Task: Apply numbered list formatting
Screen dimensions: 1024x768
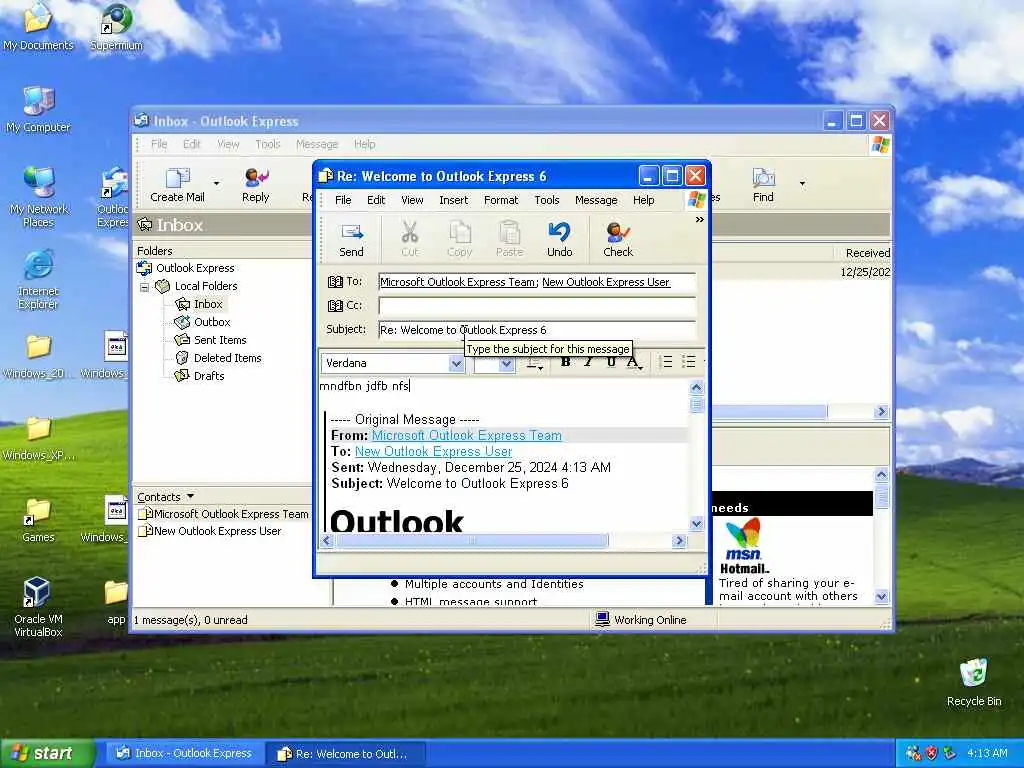Action: tap(667, 362)
